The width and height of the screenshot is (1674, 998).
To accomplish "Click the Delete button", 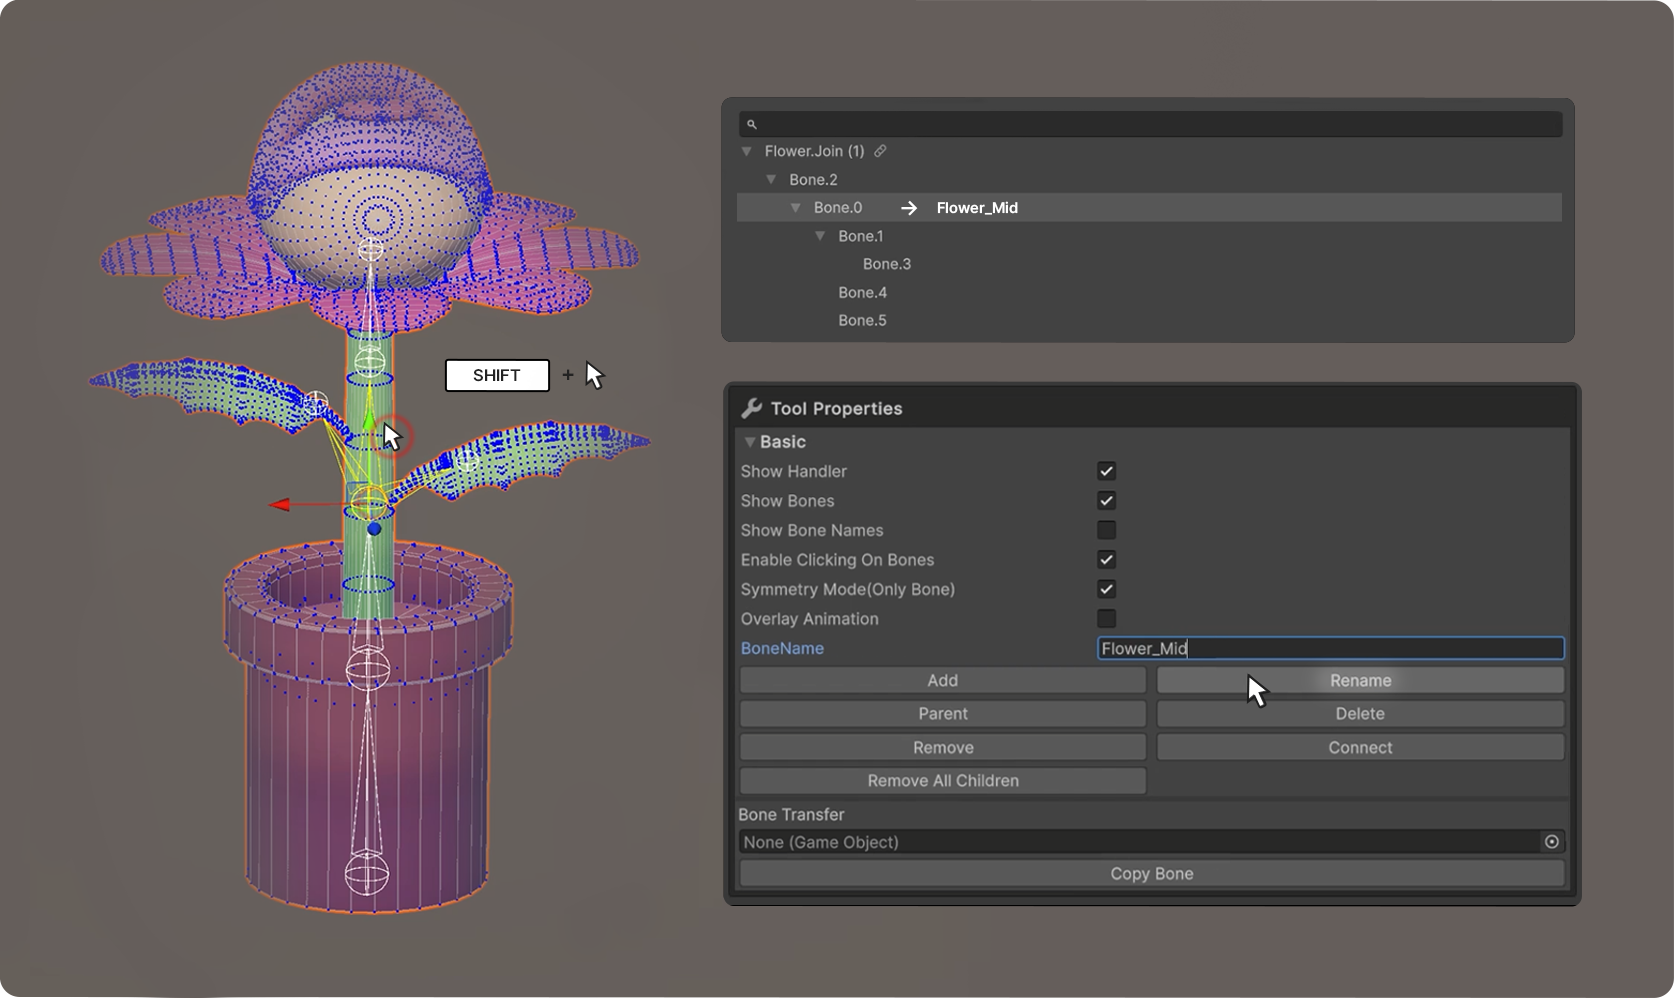I will click(1360, 714).
